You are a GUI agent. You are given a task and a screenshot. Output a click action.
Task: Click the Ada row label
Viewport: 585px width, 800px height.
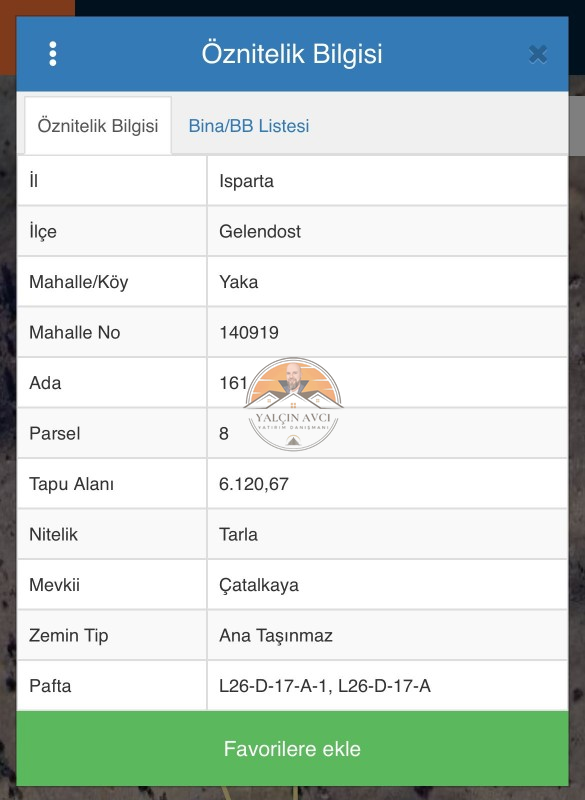[45, 383]
